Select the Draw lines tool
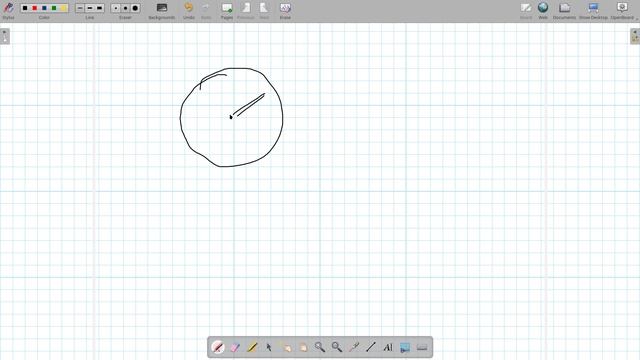Viewport: 640px width, 360px height. tap(371, 347)
